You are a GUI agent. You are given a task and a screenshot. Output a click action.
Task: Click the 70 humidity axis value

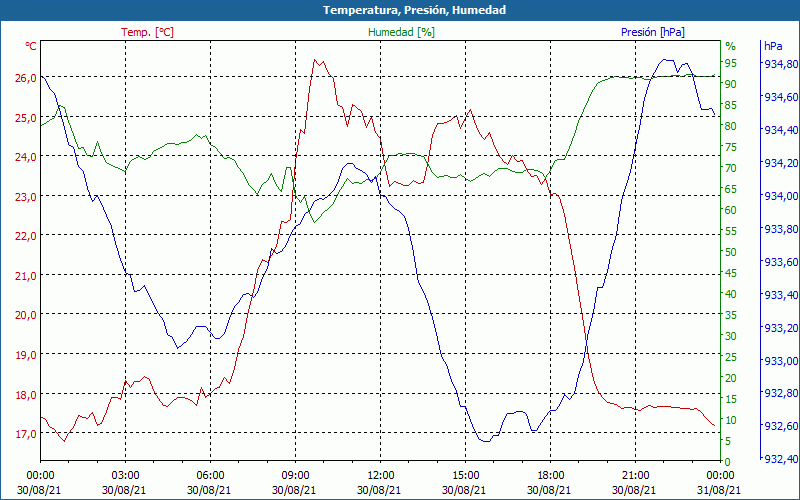(x=731, y=168)
